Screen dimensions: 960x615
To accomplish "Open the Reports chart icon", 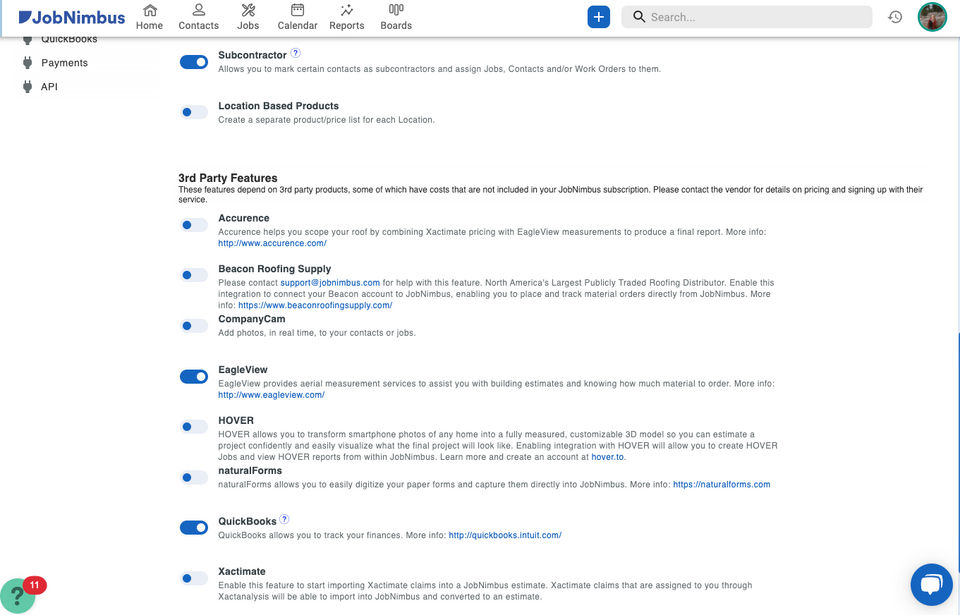I will coord(347,10).
